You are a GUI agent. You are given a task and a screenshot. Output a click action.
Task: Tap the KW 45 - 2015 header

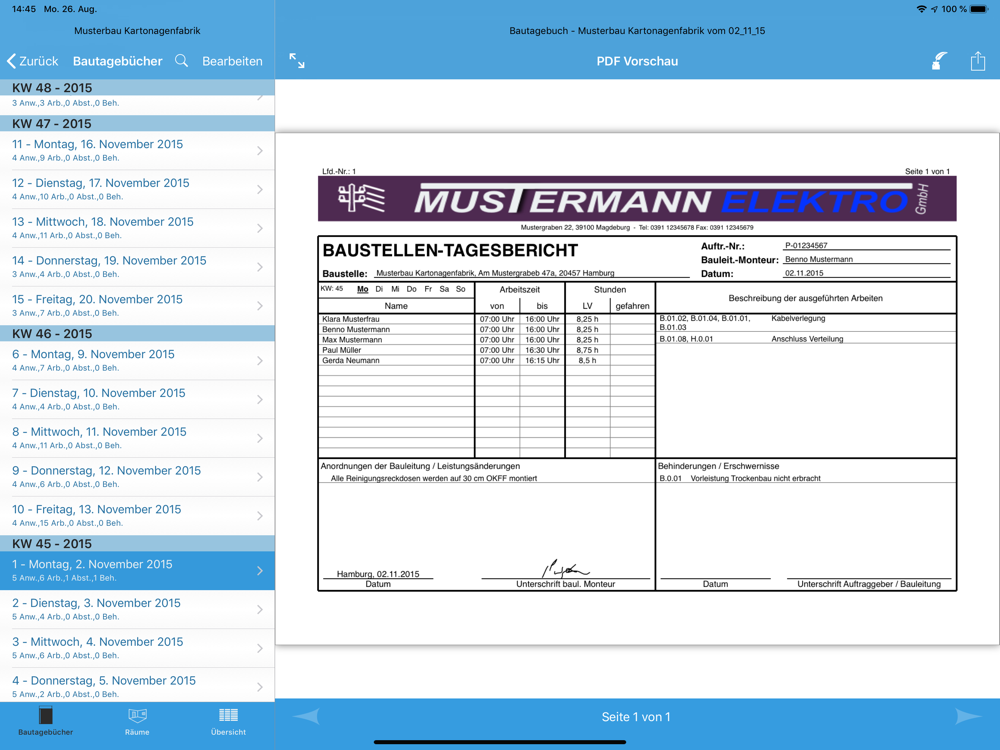coord(137,543)
